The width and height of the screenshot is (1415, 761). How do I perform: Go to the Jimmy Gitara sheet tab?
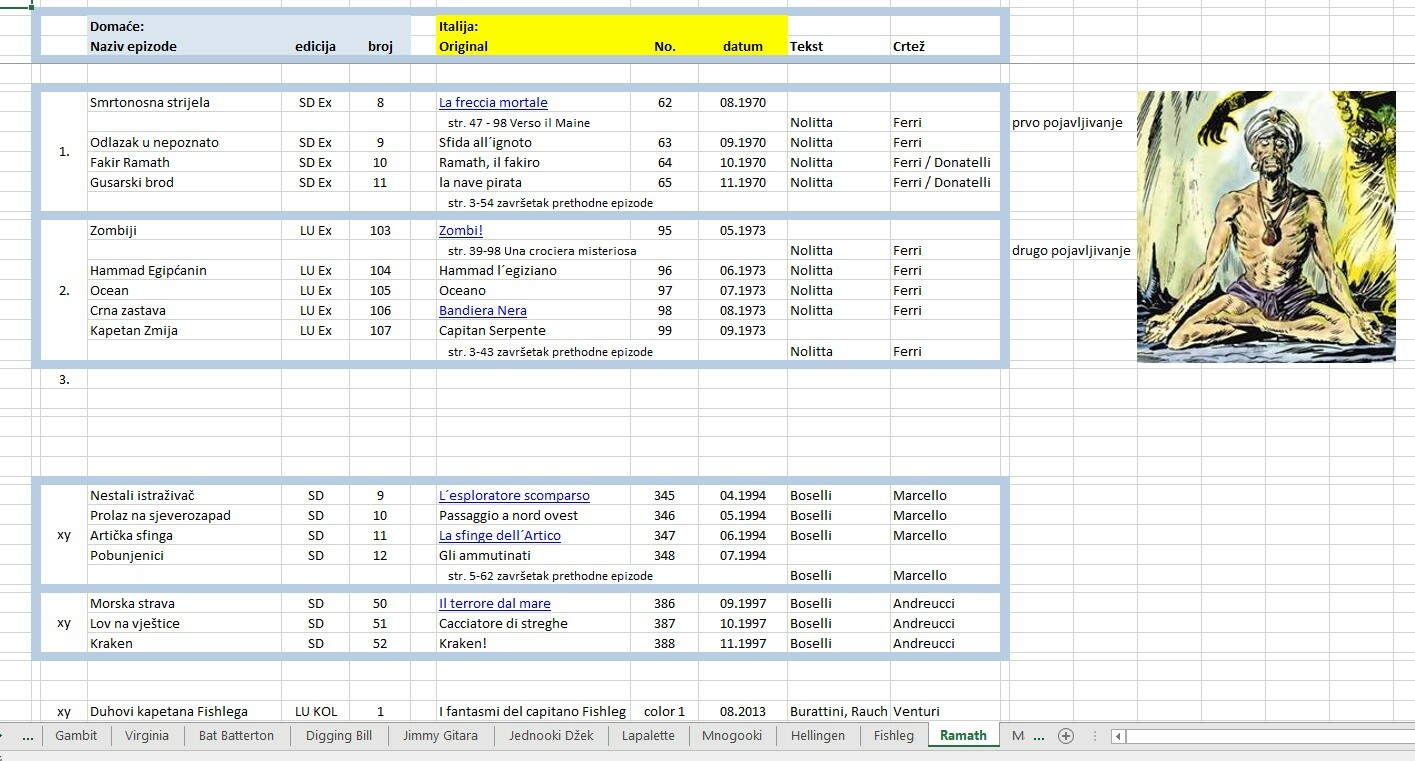pos(440,735)
